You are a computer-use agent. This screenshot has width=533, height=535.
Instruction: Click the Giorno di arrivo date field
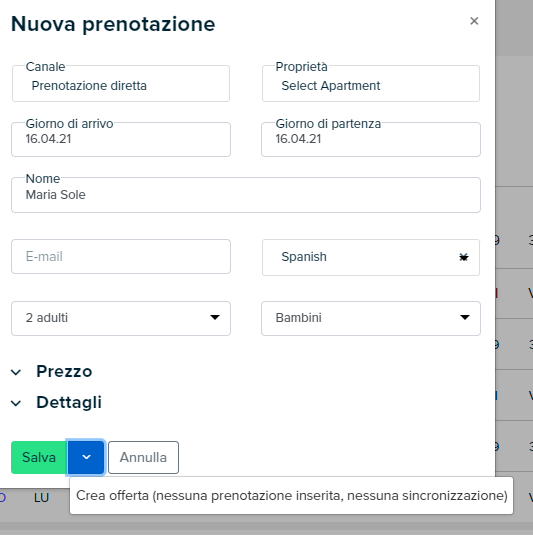(x=121, y=140)
